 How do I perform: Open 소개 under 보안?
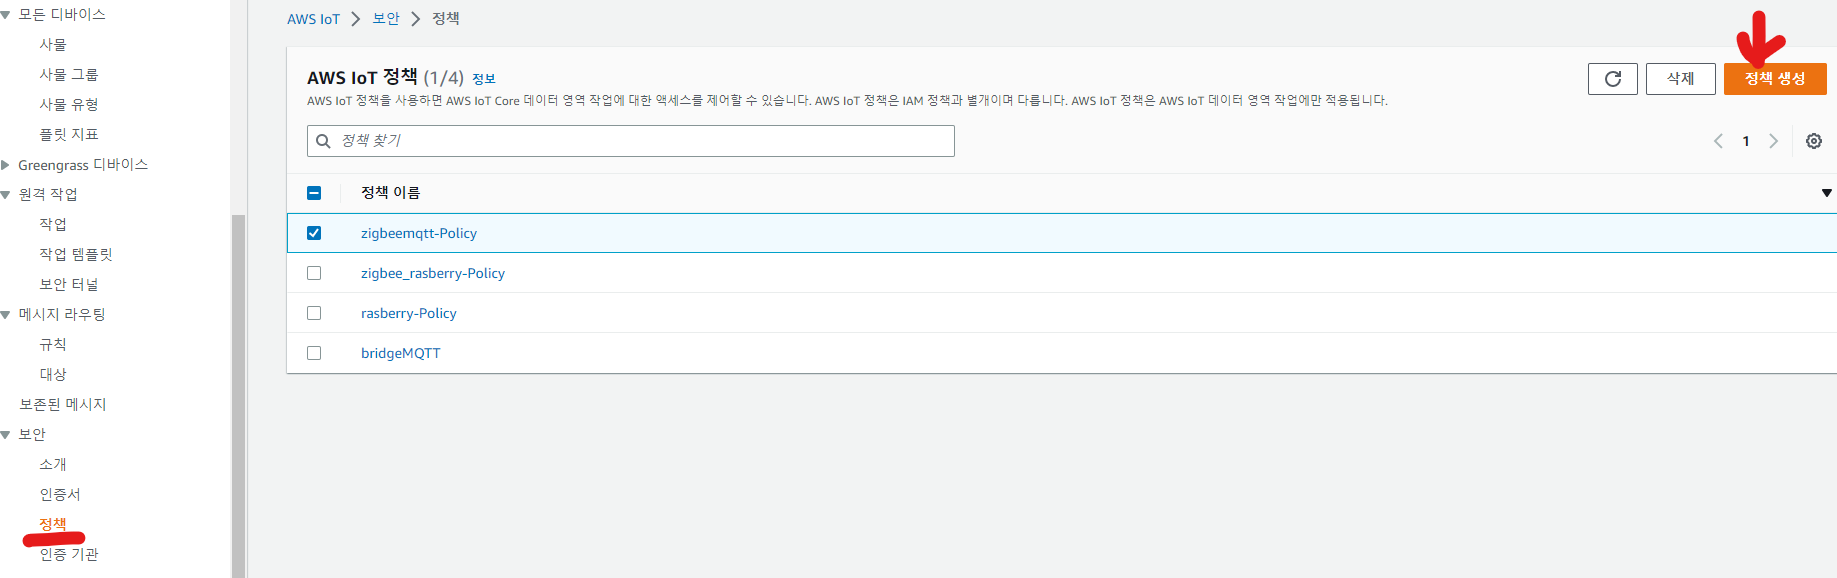[53, 465]
